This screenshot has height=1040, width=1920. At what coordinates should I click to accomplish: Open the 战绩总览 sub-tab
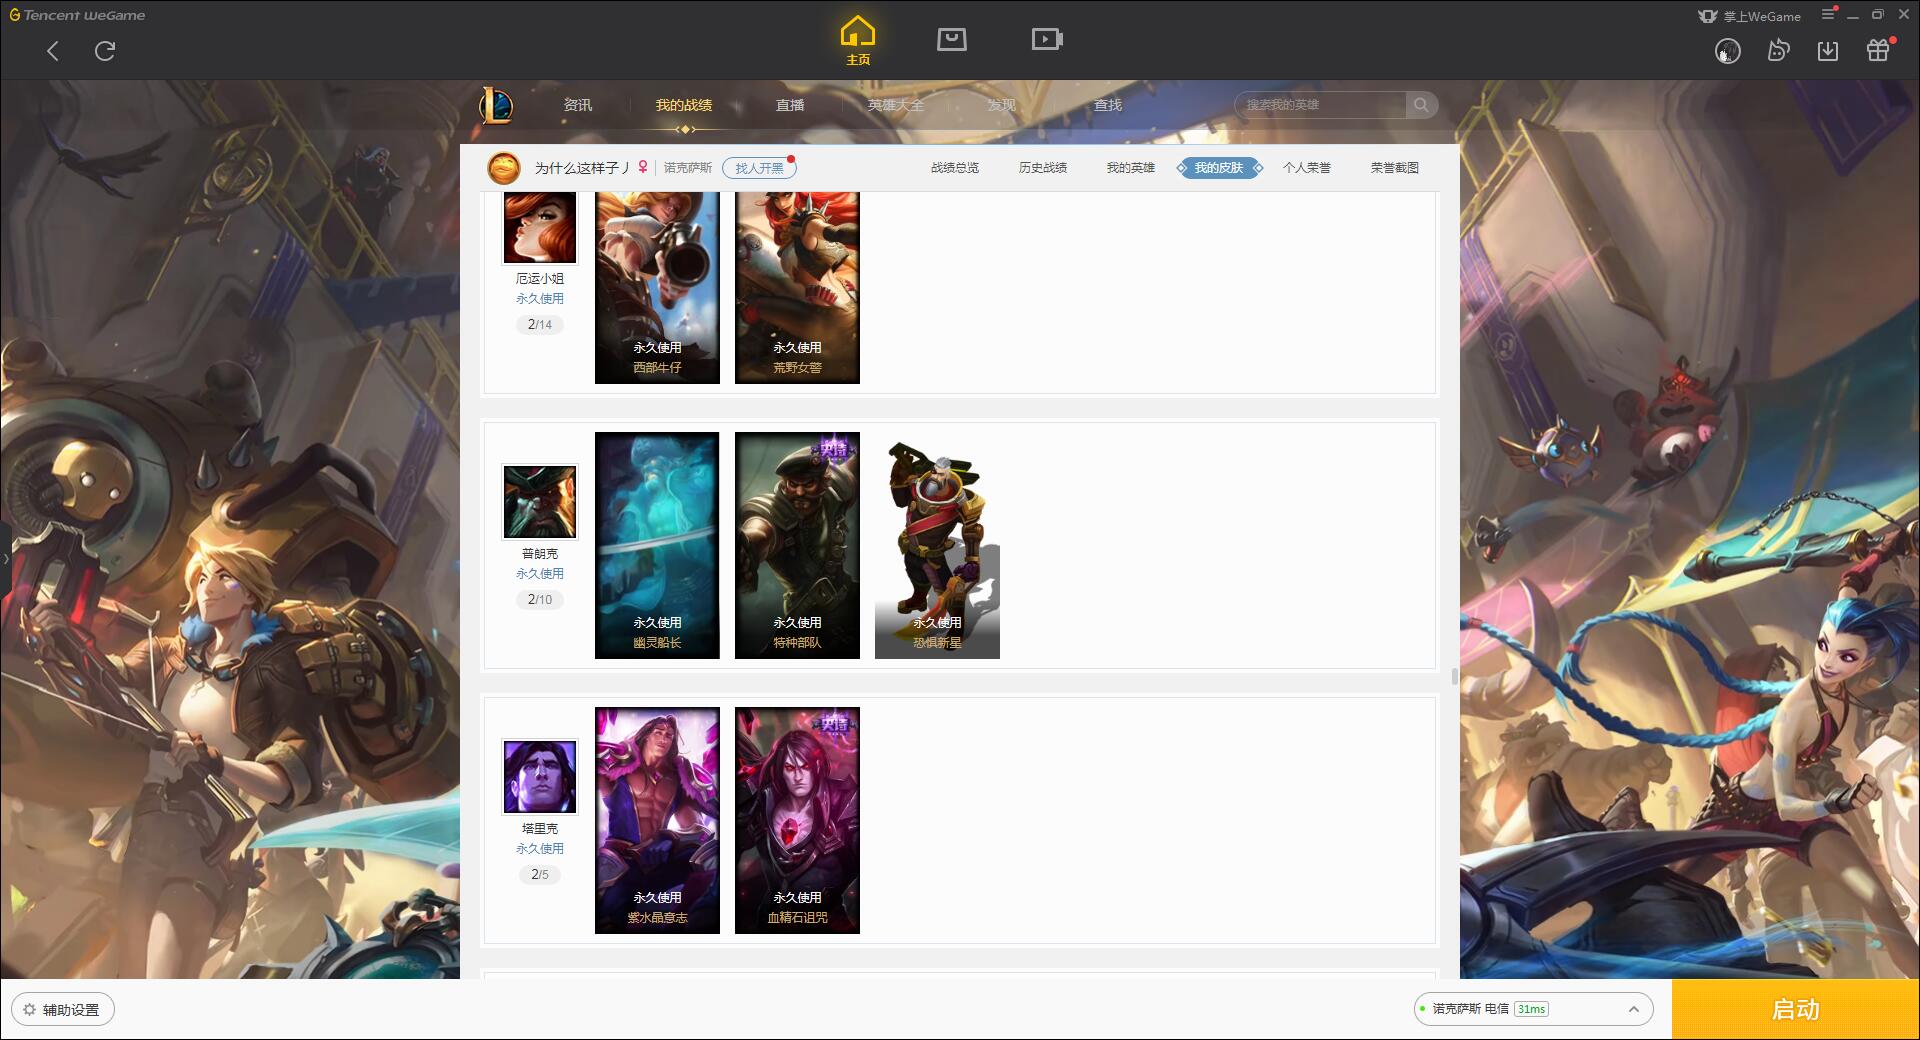pyautogui.click(x=955, y=168)
